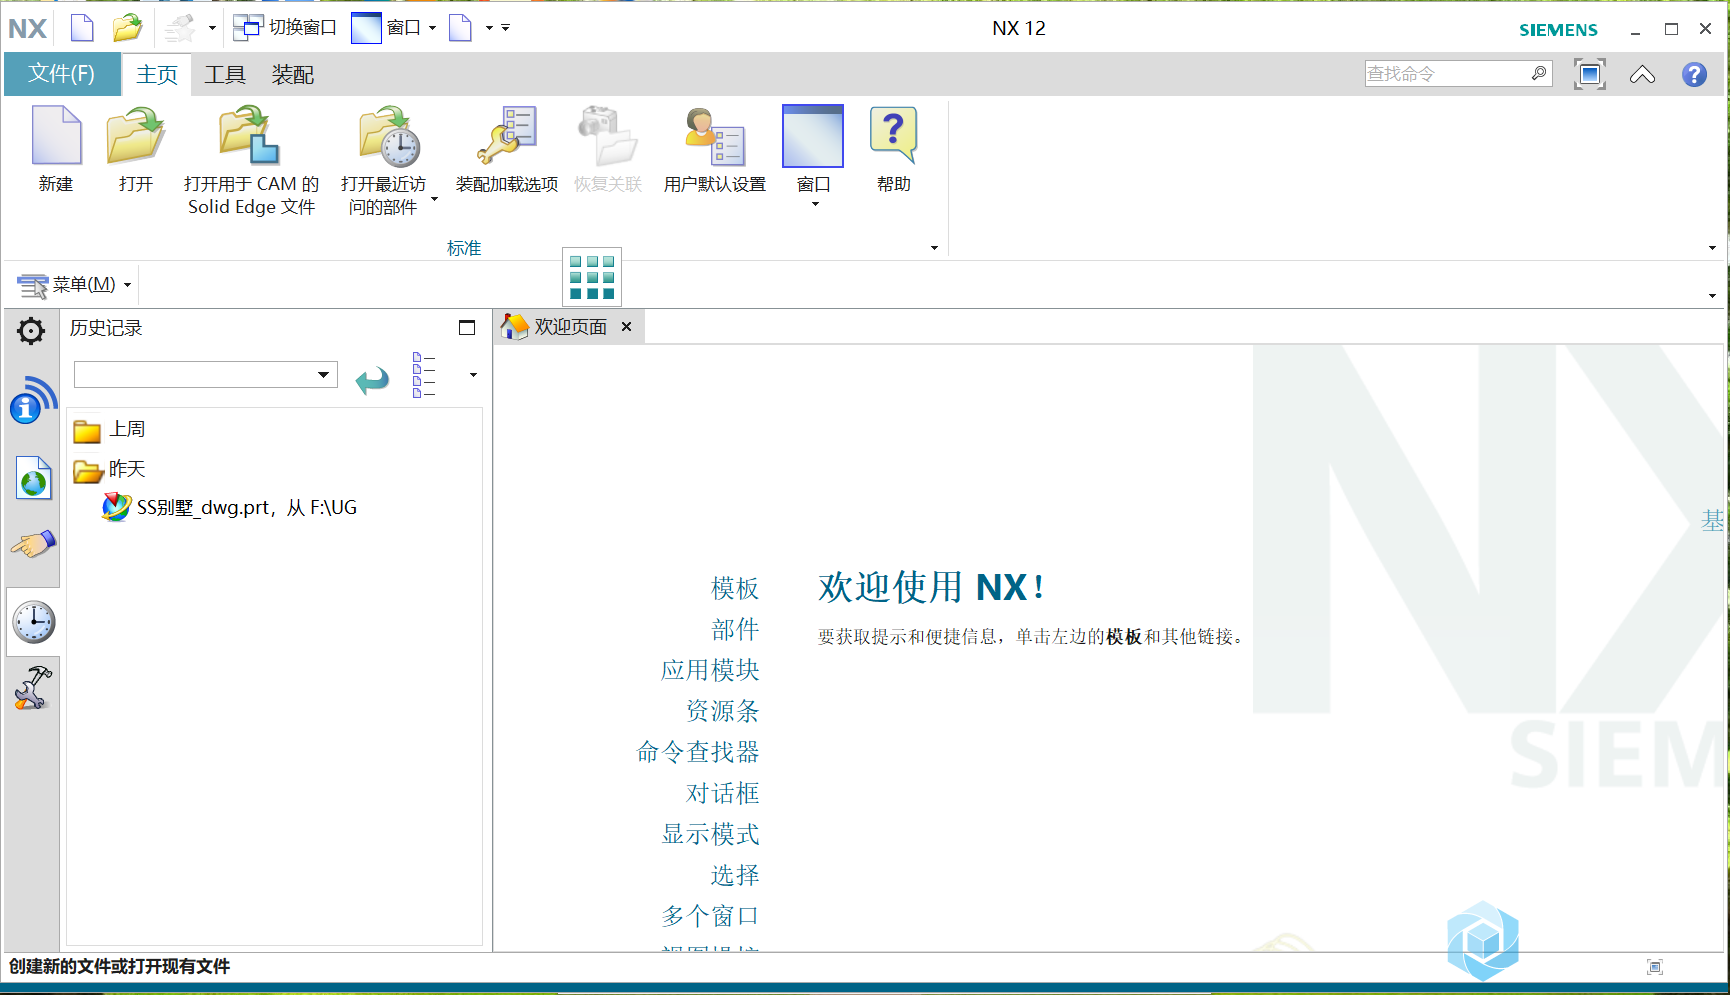Image resolution: width=1730 pixels, height=995 pixels.
Task: Open the 显示模式 display mode link
Action: [x=710, y=834]
